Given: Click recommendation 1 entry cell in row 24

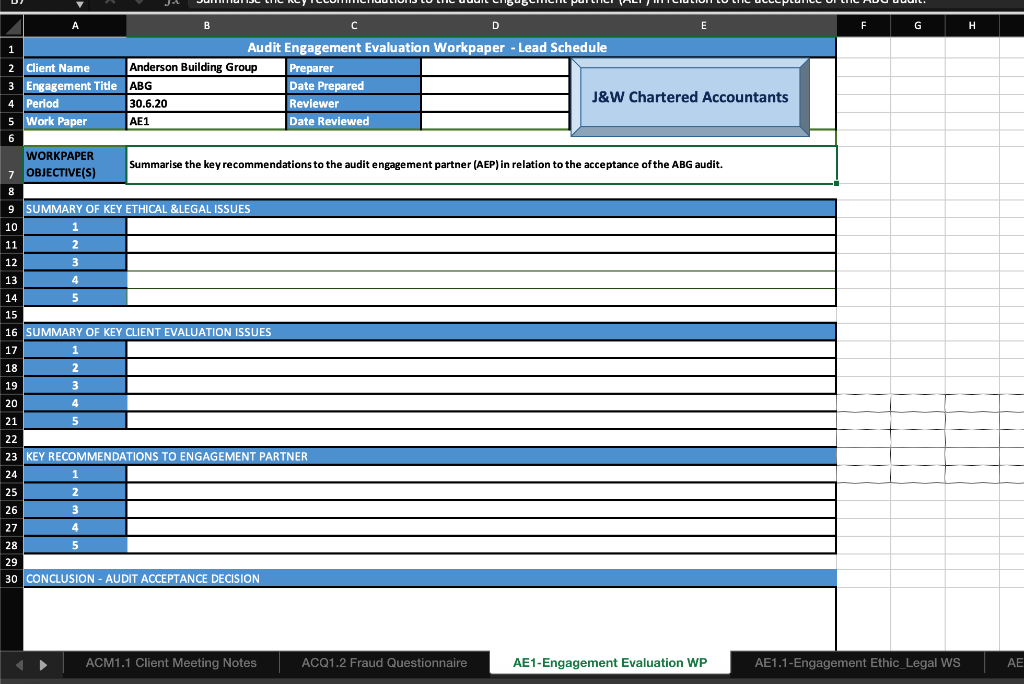Looking at the screenshot, I should coord(481,474).
